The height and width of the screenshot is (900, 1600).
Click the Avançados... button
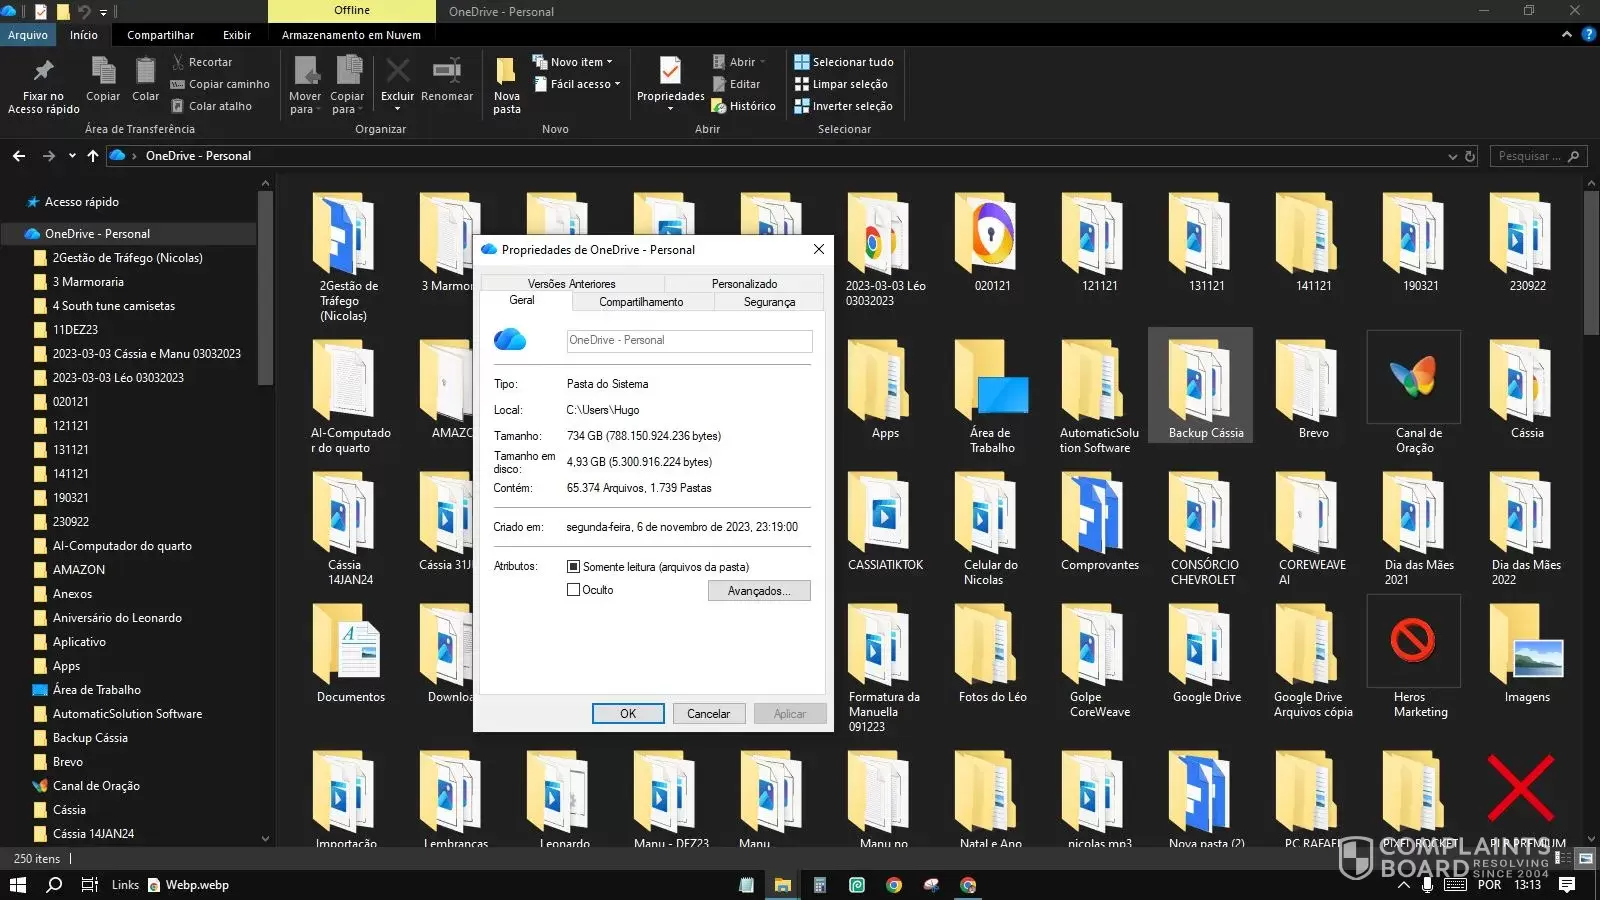[759, 591]
